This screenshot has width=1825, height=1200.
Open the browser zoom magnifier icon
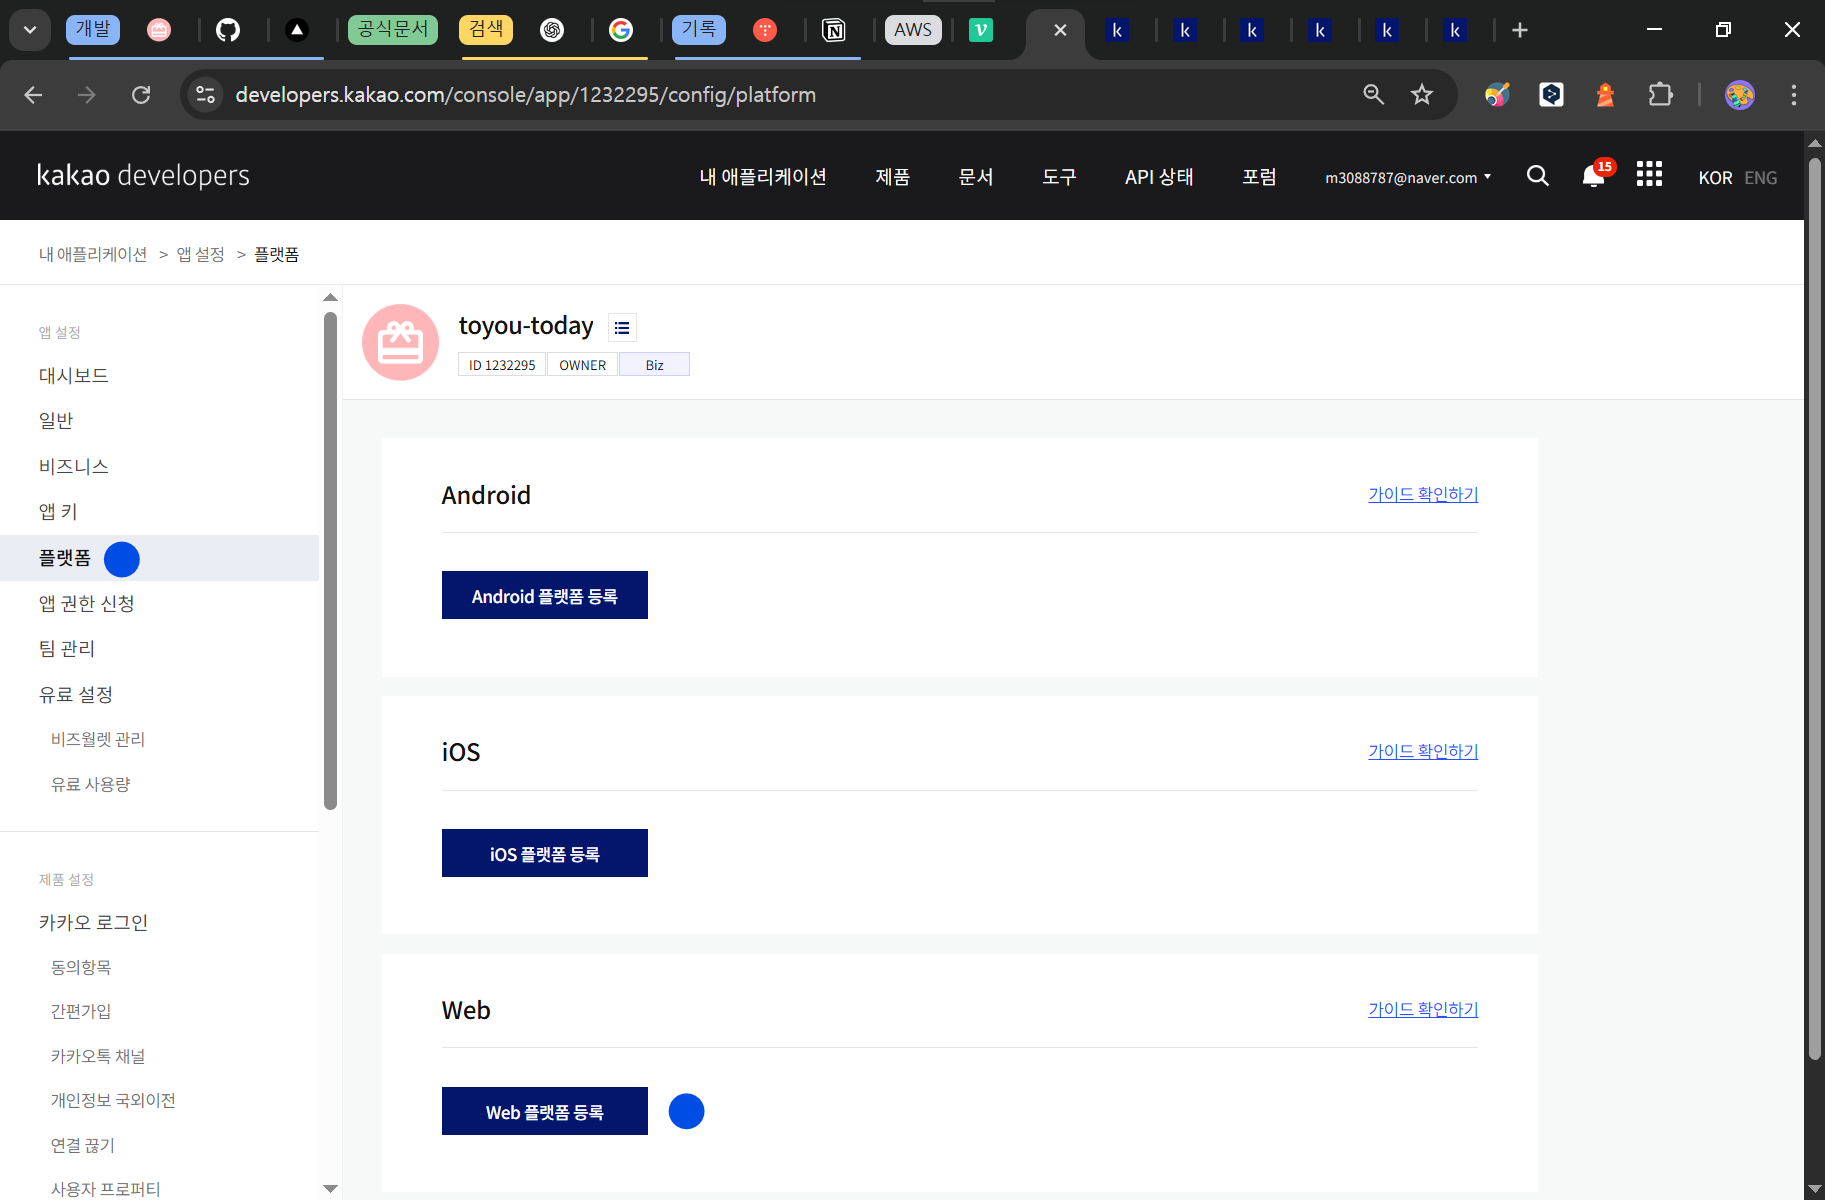(x=1374, y=95)
